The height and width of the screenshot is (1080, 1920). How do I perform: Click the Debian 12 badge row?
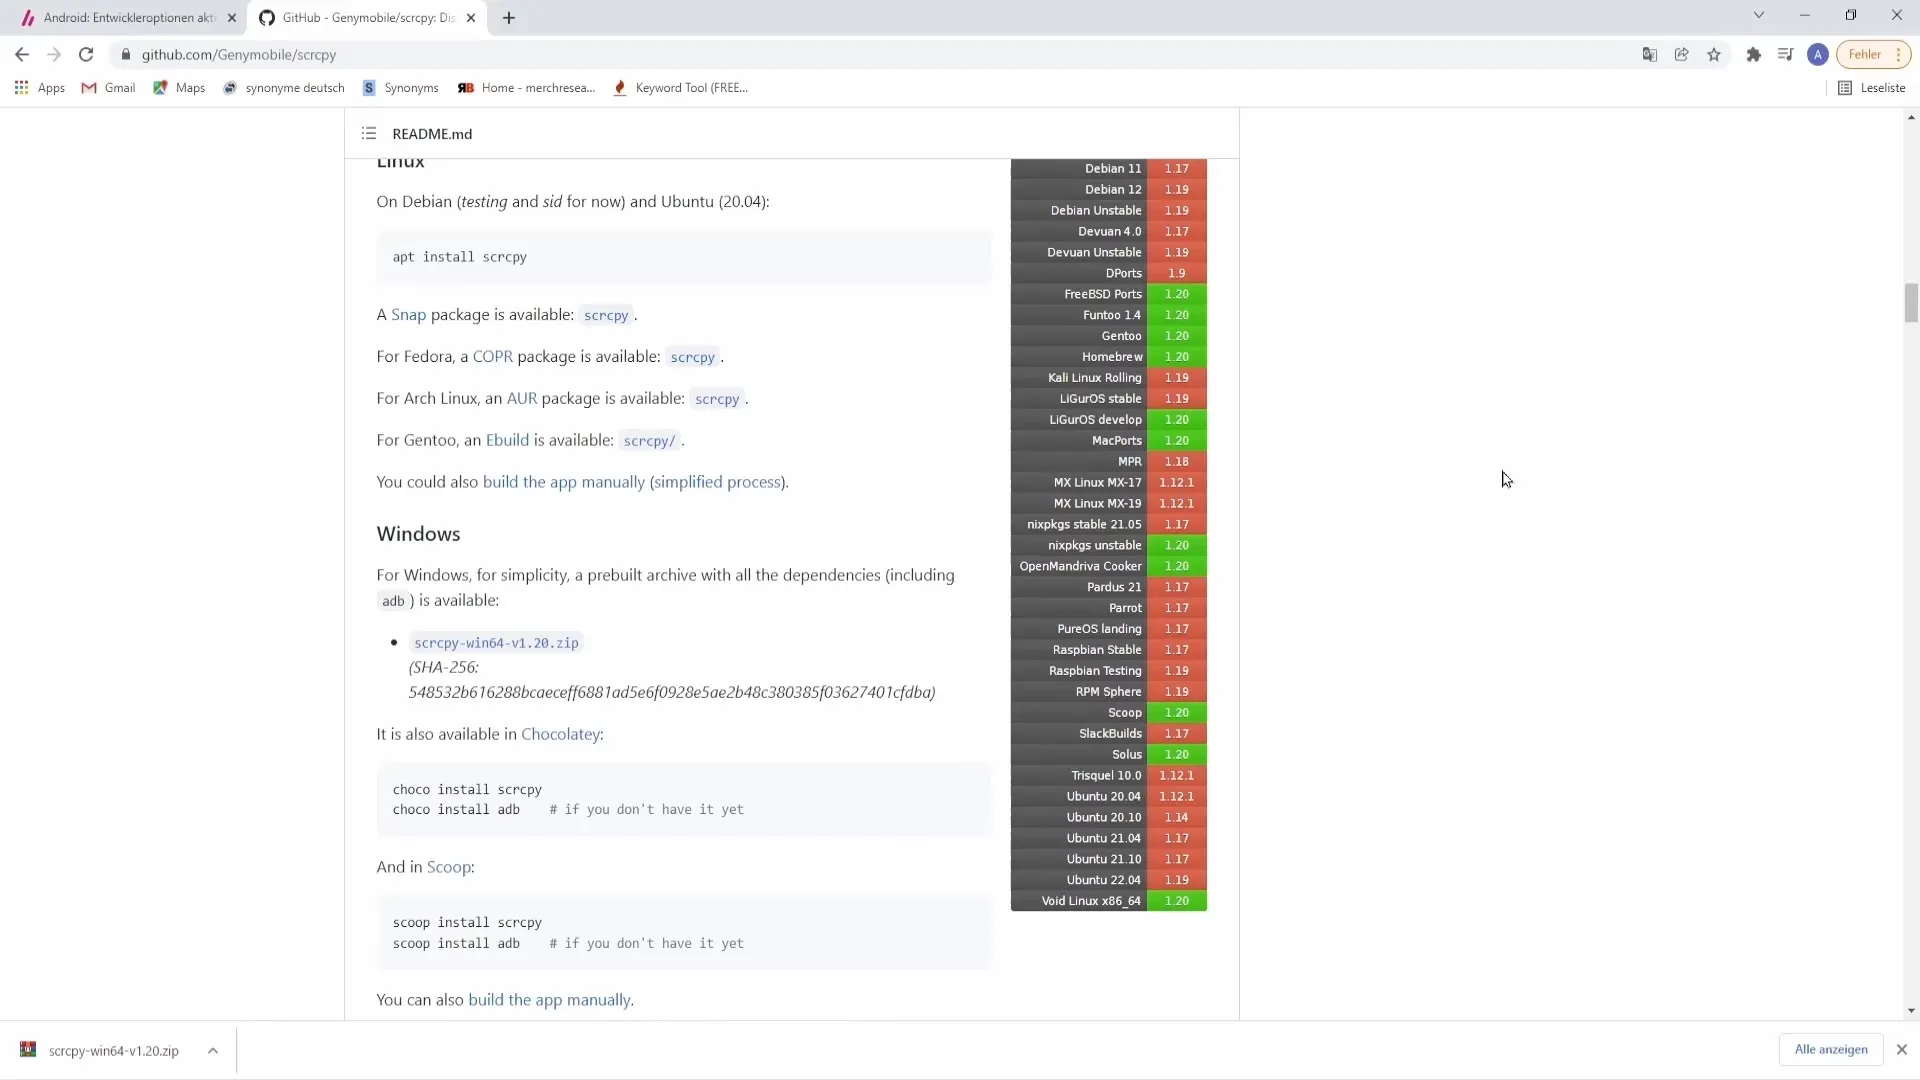[1109, 190]
